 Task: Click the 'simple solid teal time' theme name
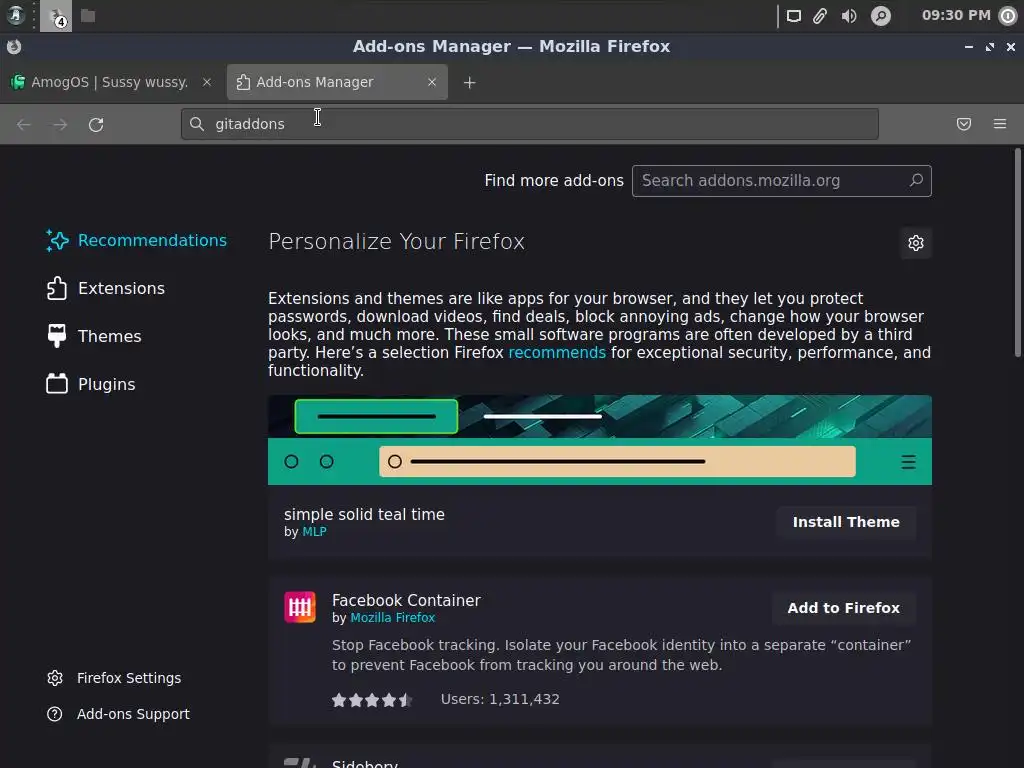[x=364, y=515]
